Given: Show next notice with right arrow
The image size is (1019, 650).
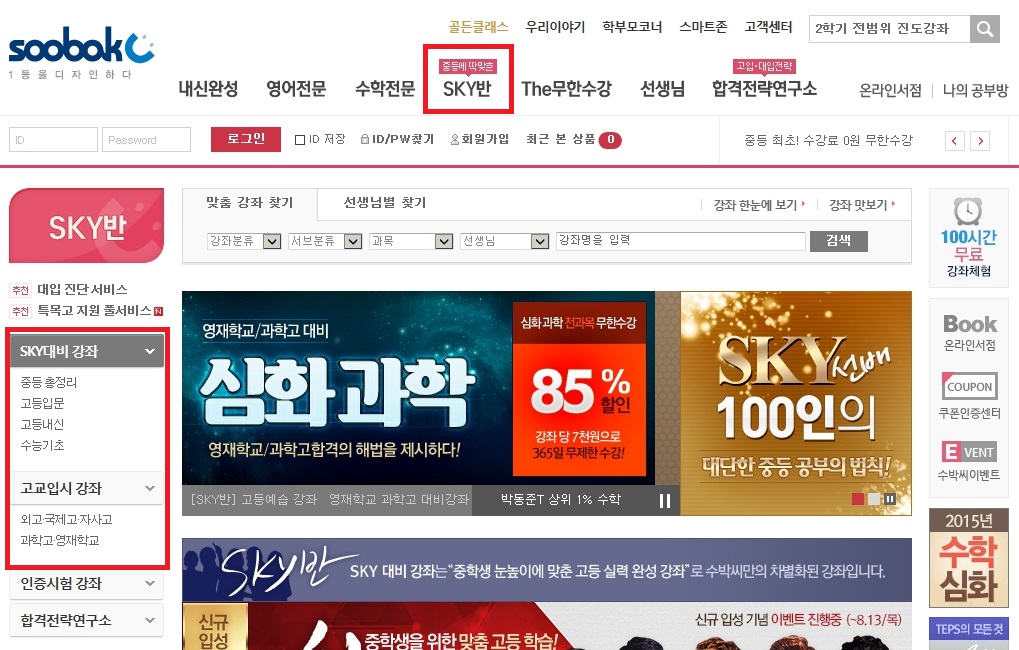Looking at the screenshot, I should coord(980,141).
